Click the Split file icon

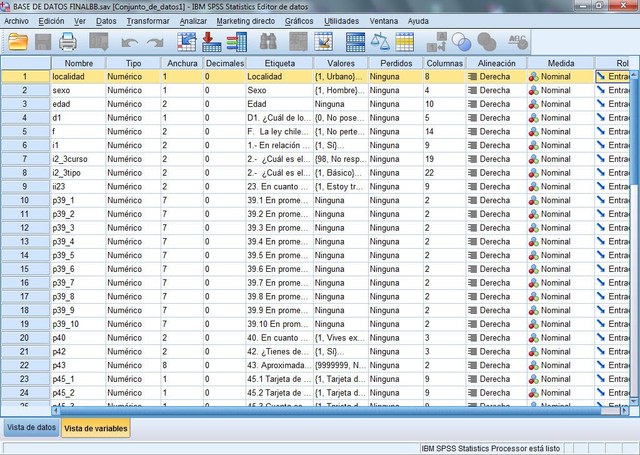(x=355, y=42)
